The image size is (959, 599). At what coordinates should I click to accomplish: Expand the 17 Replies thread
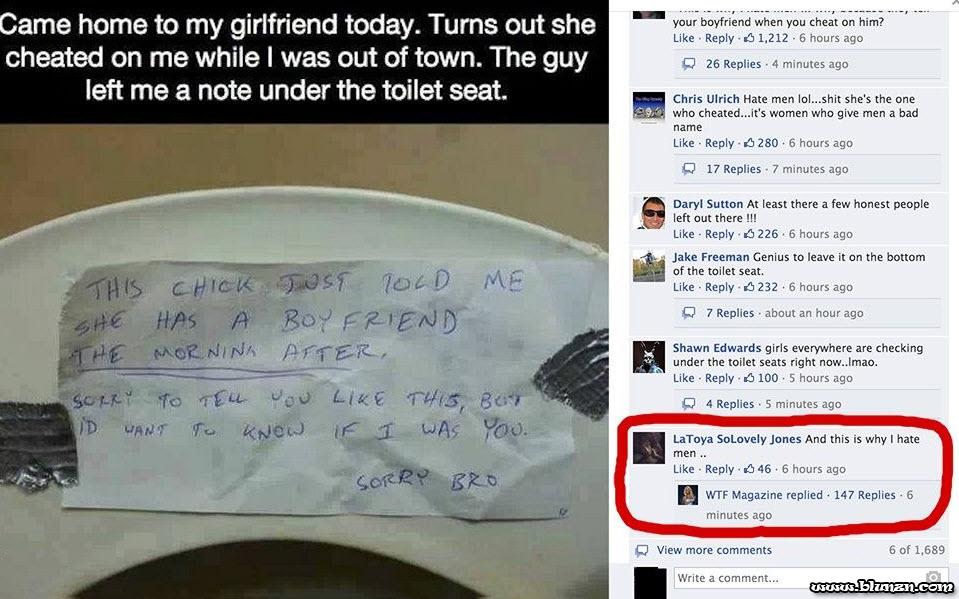[733, 169]
